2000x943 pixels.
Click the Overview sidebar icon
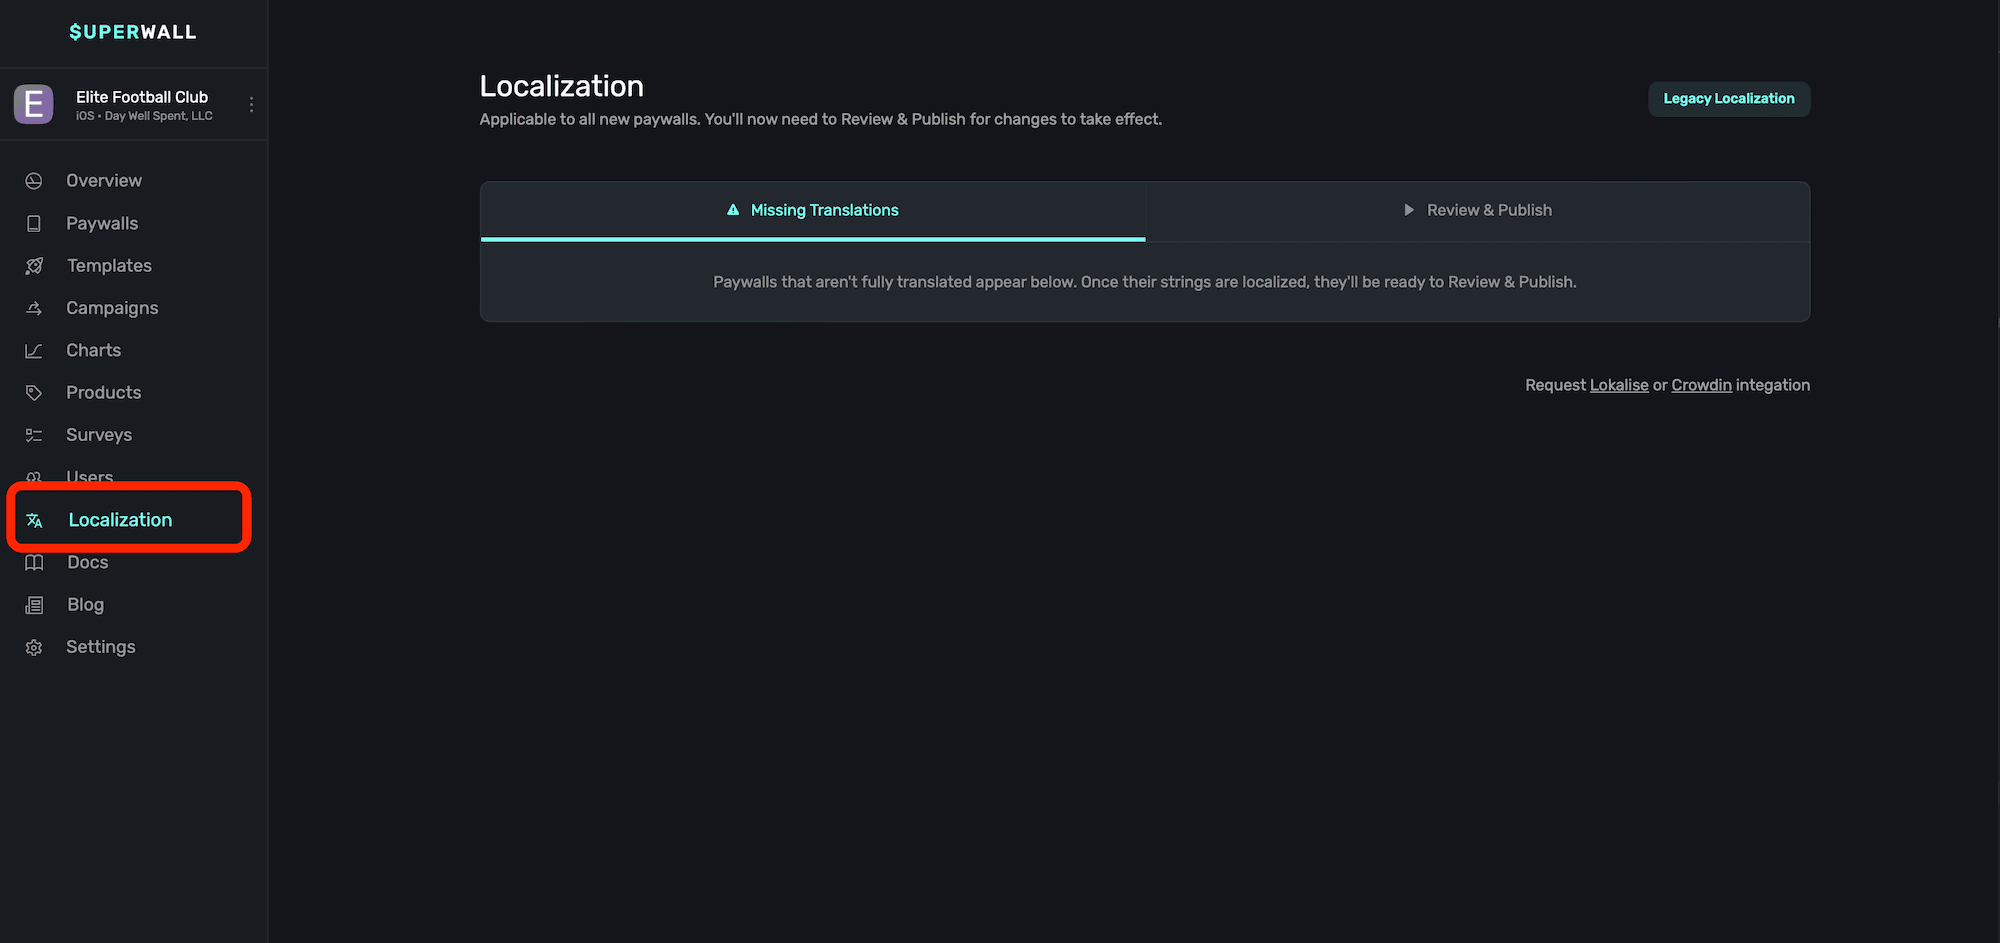[34, 181]
